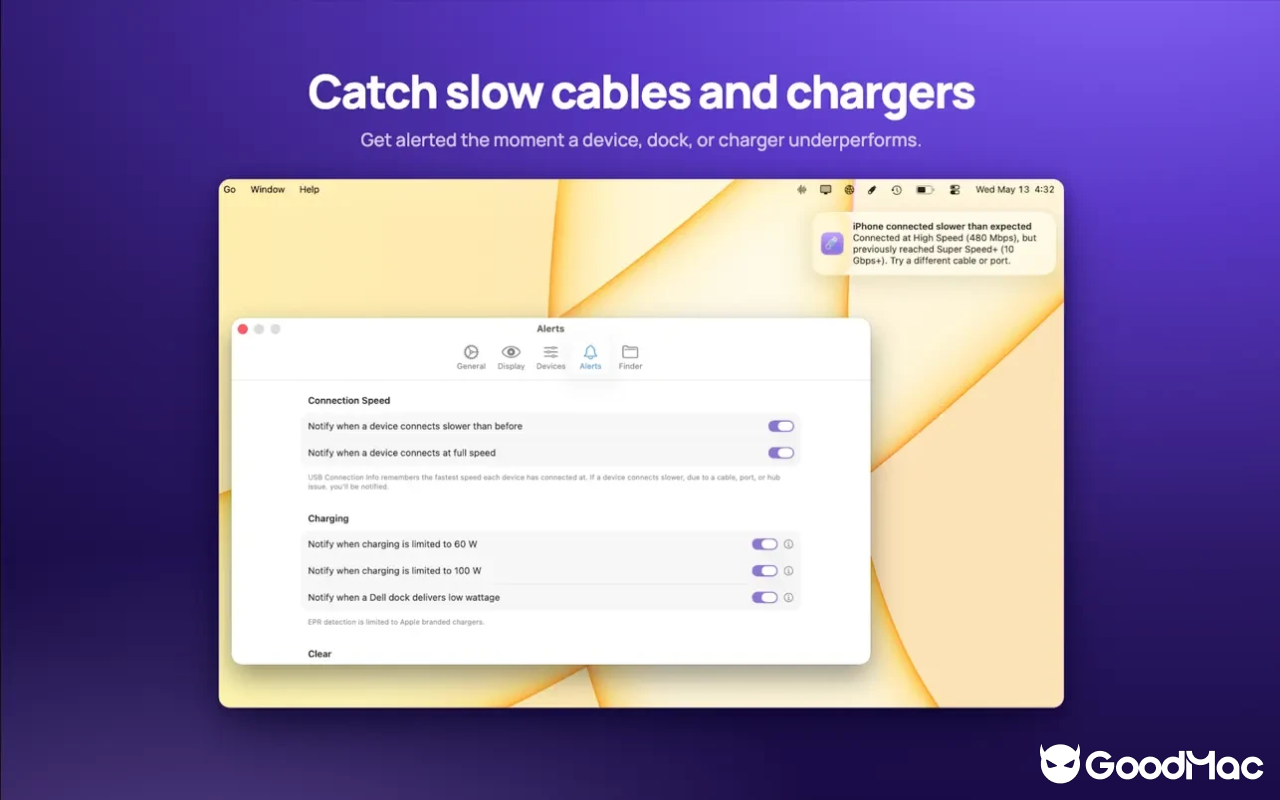The height and width of the screenshot is (800, 1280).
Task: Close the Alerts window with red button
Action: (242, 329)
